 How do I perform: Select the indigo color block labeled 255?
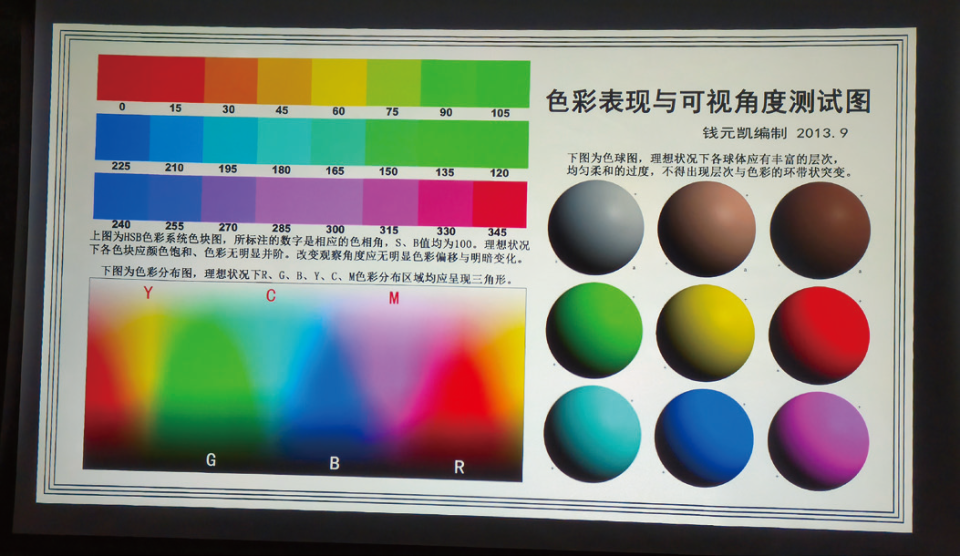[x=174, y=198]
